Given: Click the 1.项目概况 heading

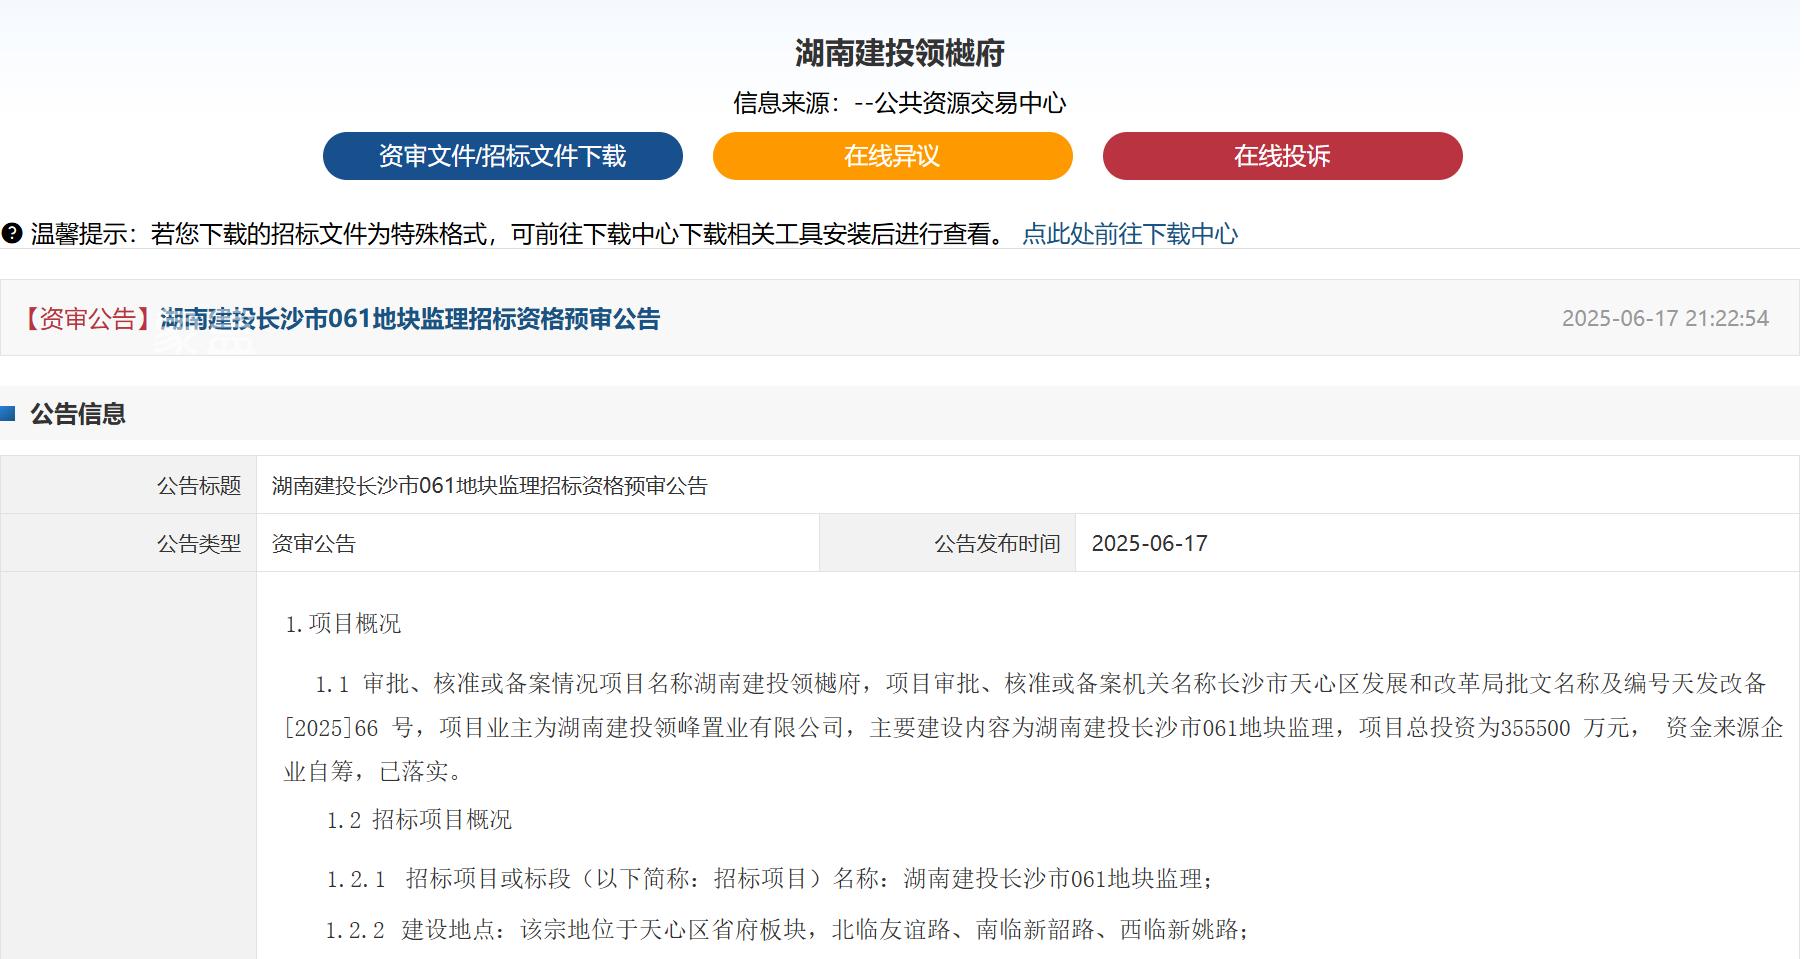Looking at the screenshot, I should [x=343, y=624].
